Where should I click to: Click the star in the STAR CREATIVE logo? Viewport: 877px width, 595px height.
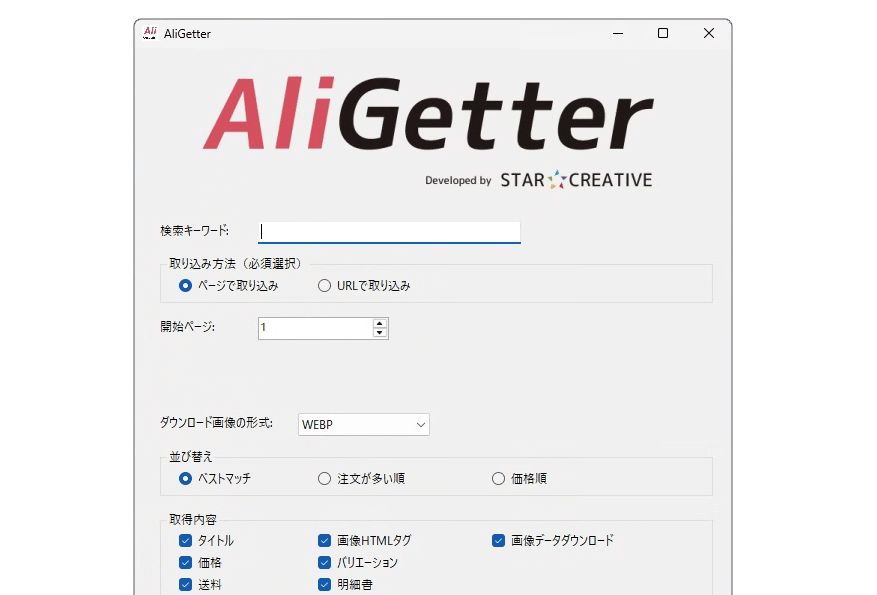(556, 180)
